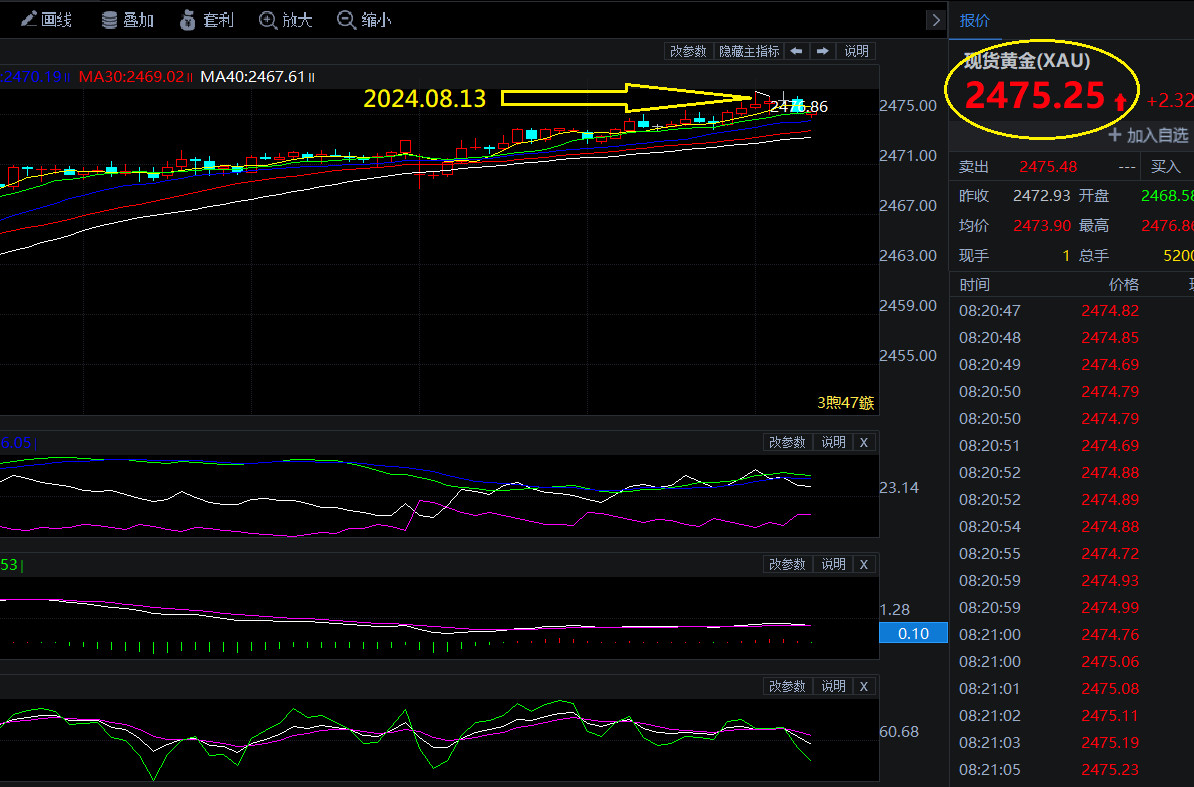The image size is (1194, 787).
Task: Close the first sub-indicator panel with X
Action: 864,442
